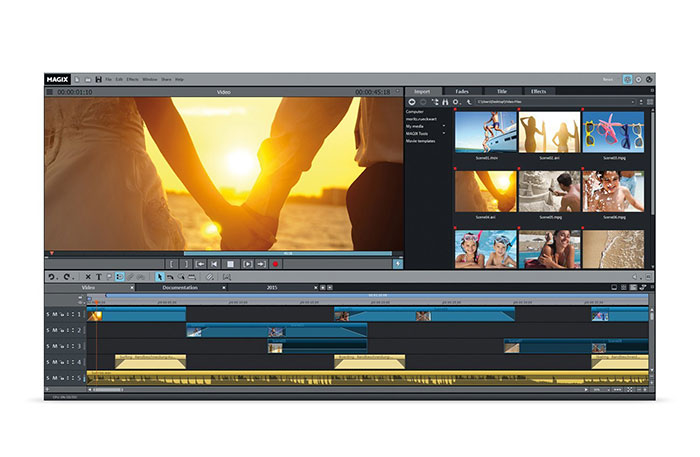Click the Save floppy disk icon
This screenshot has width=700, height=457.
98,78
